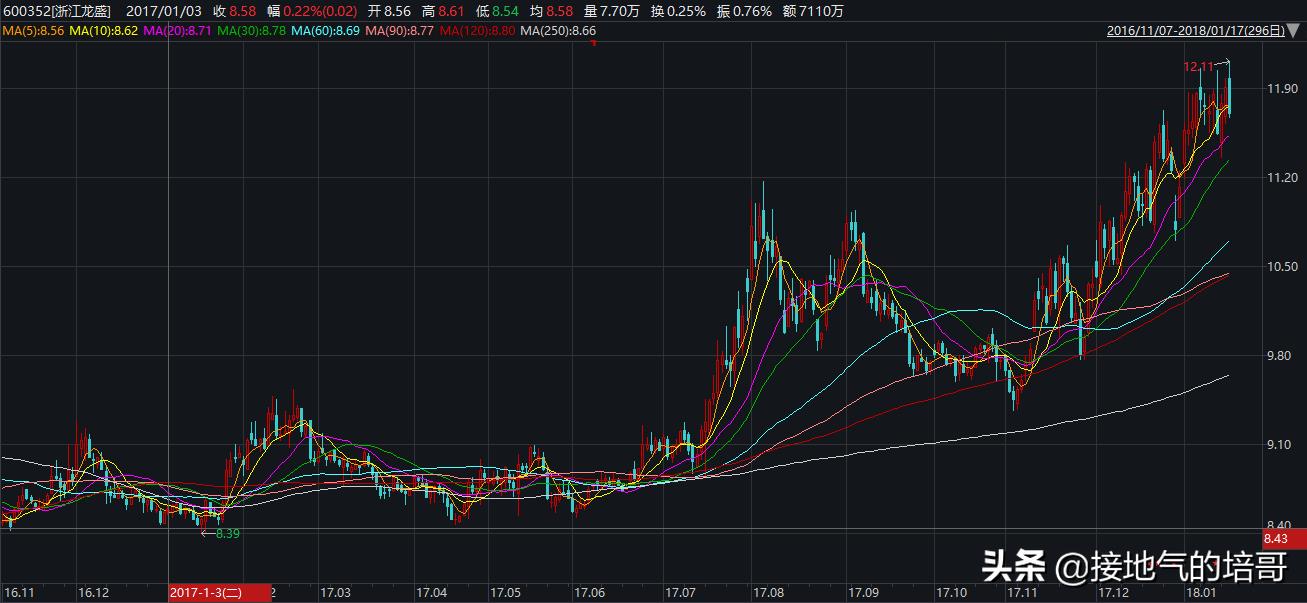Select the MA(120) indicator label
This screenshot has width=1307, height=603.
tap(478, 32)
